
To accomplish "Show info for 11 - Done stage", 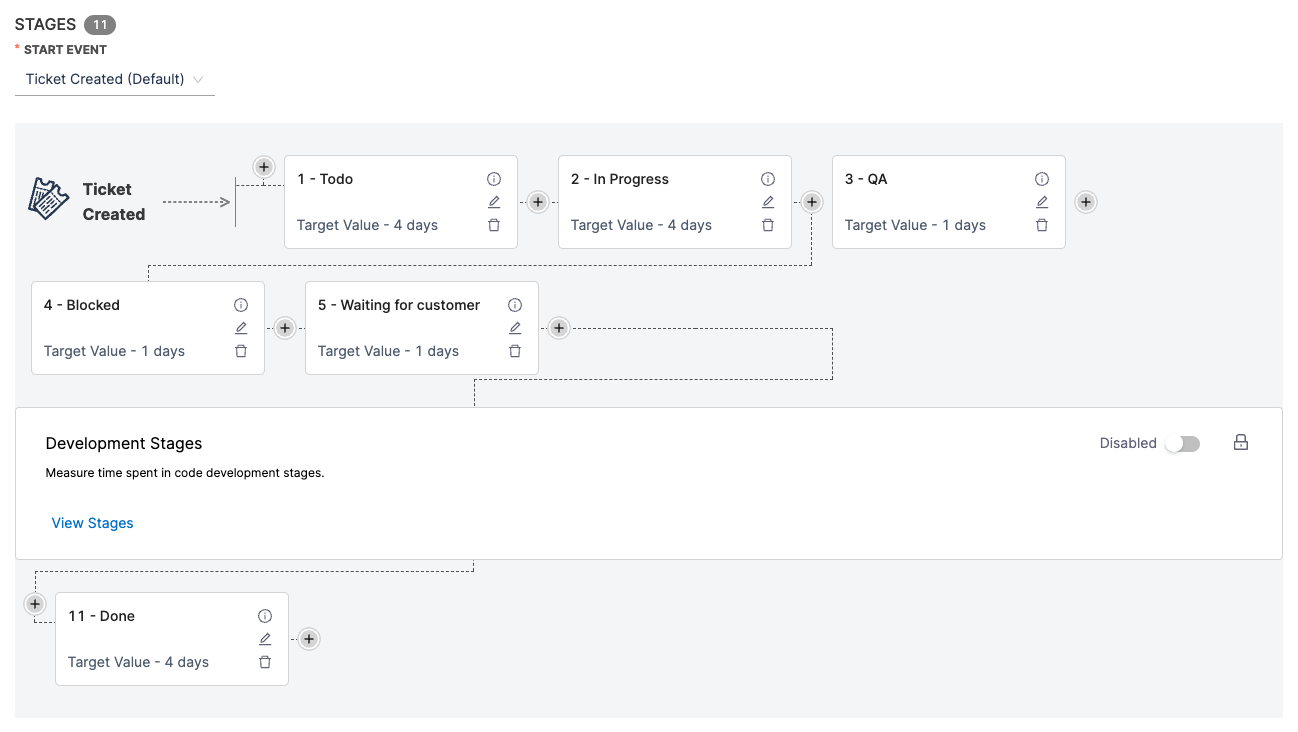I will [x=265, y=616].
